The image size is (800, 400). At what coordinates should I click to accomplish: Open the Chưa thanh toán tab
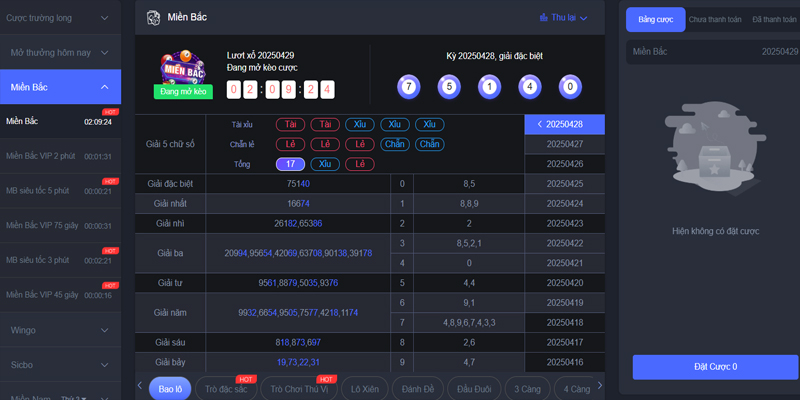[715, 19]
